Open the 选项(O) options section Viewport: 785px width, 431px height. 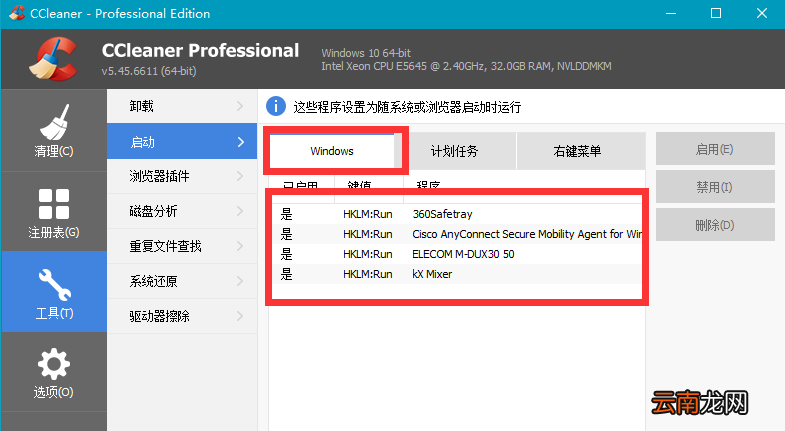54,372
